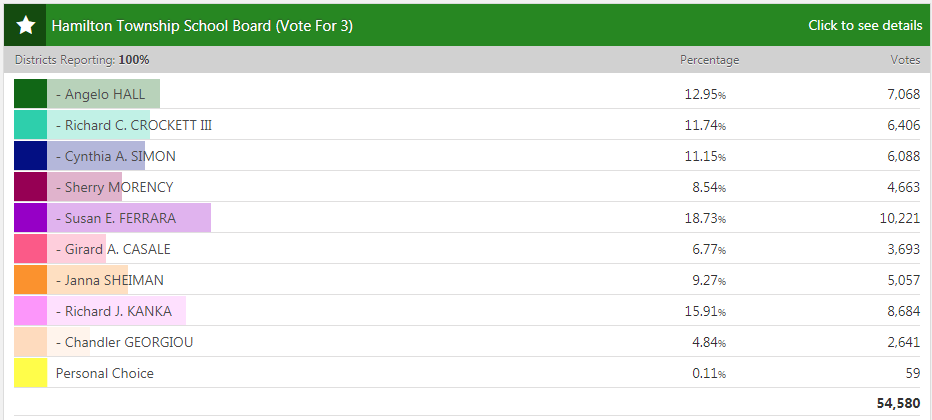Screen dimensions: 932x420
Task: Click the Percentage column header
Action: point(709,60)
